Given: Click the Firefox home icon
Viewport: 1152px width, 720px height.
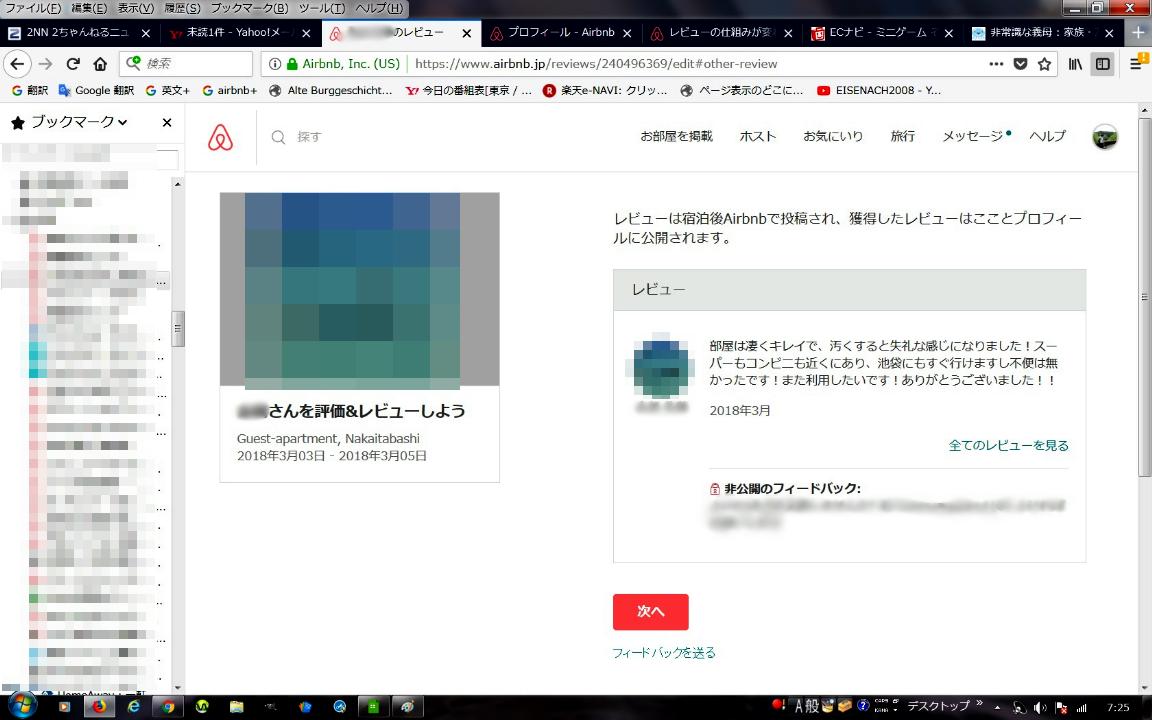Looking at the screenshot, I should [100, 64].
